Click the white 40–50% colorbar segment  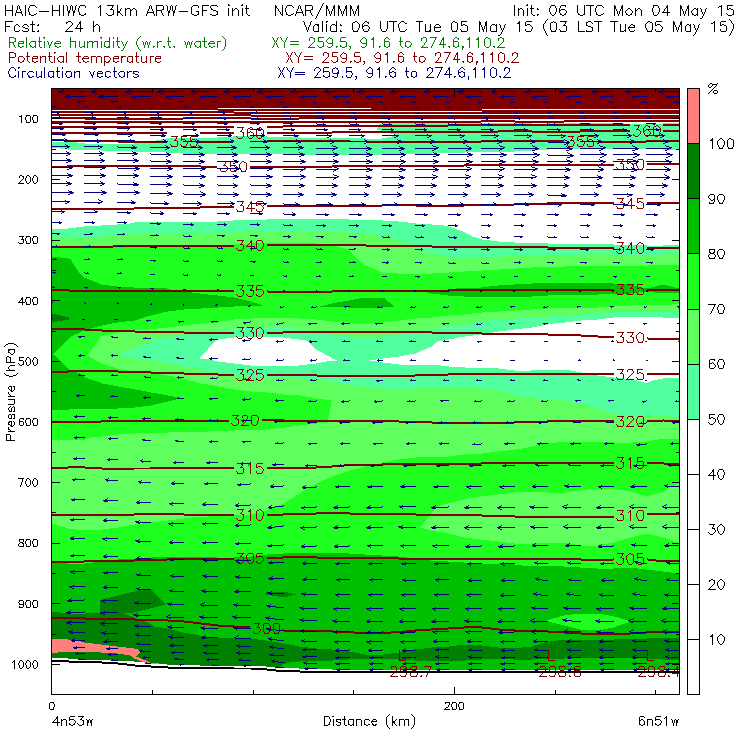click(693, 446)
